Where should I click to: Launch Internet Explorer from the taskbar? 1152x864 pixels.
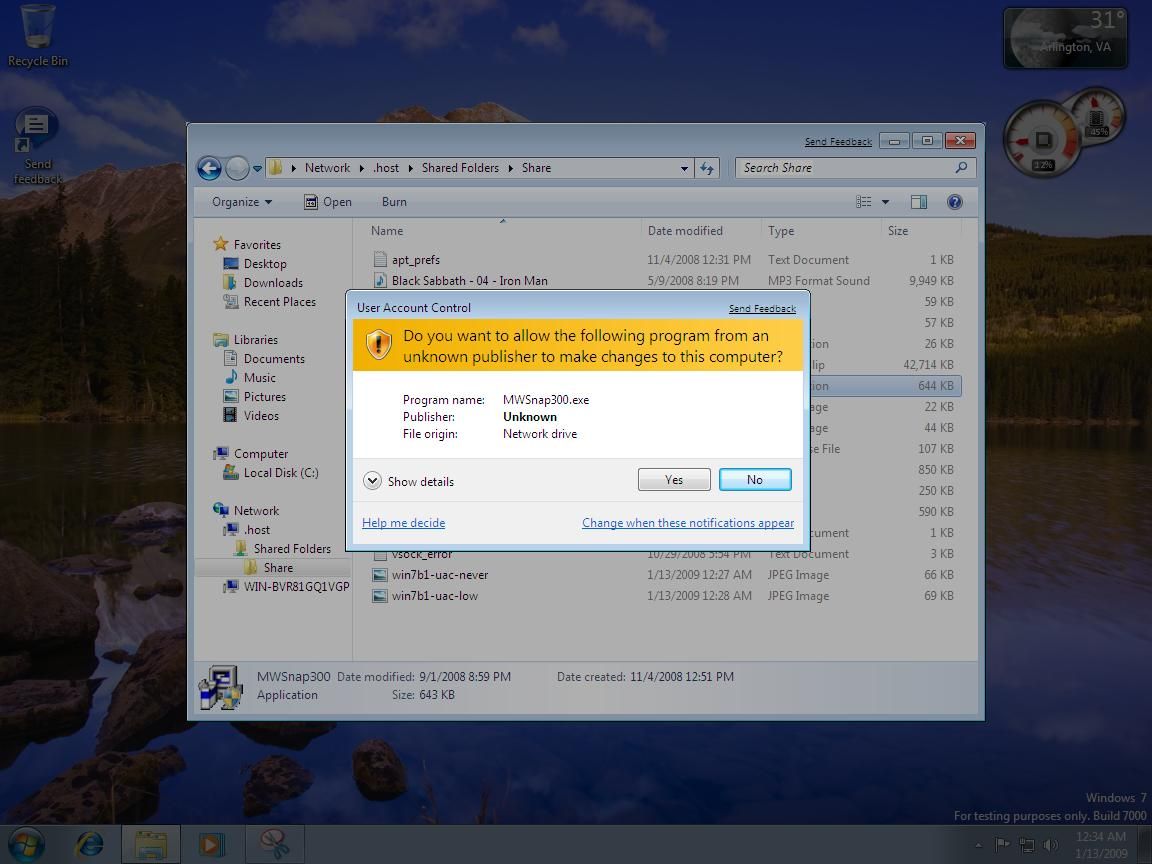[x=90, y=844]
